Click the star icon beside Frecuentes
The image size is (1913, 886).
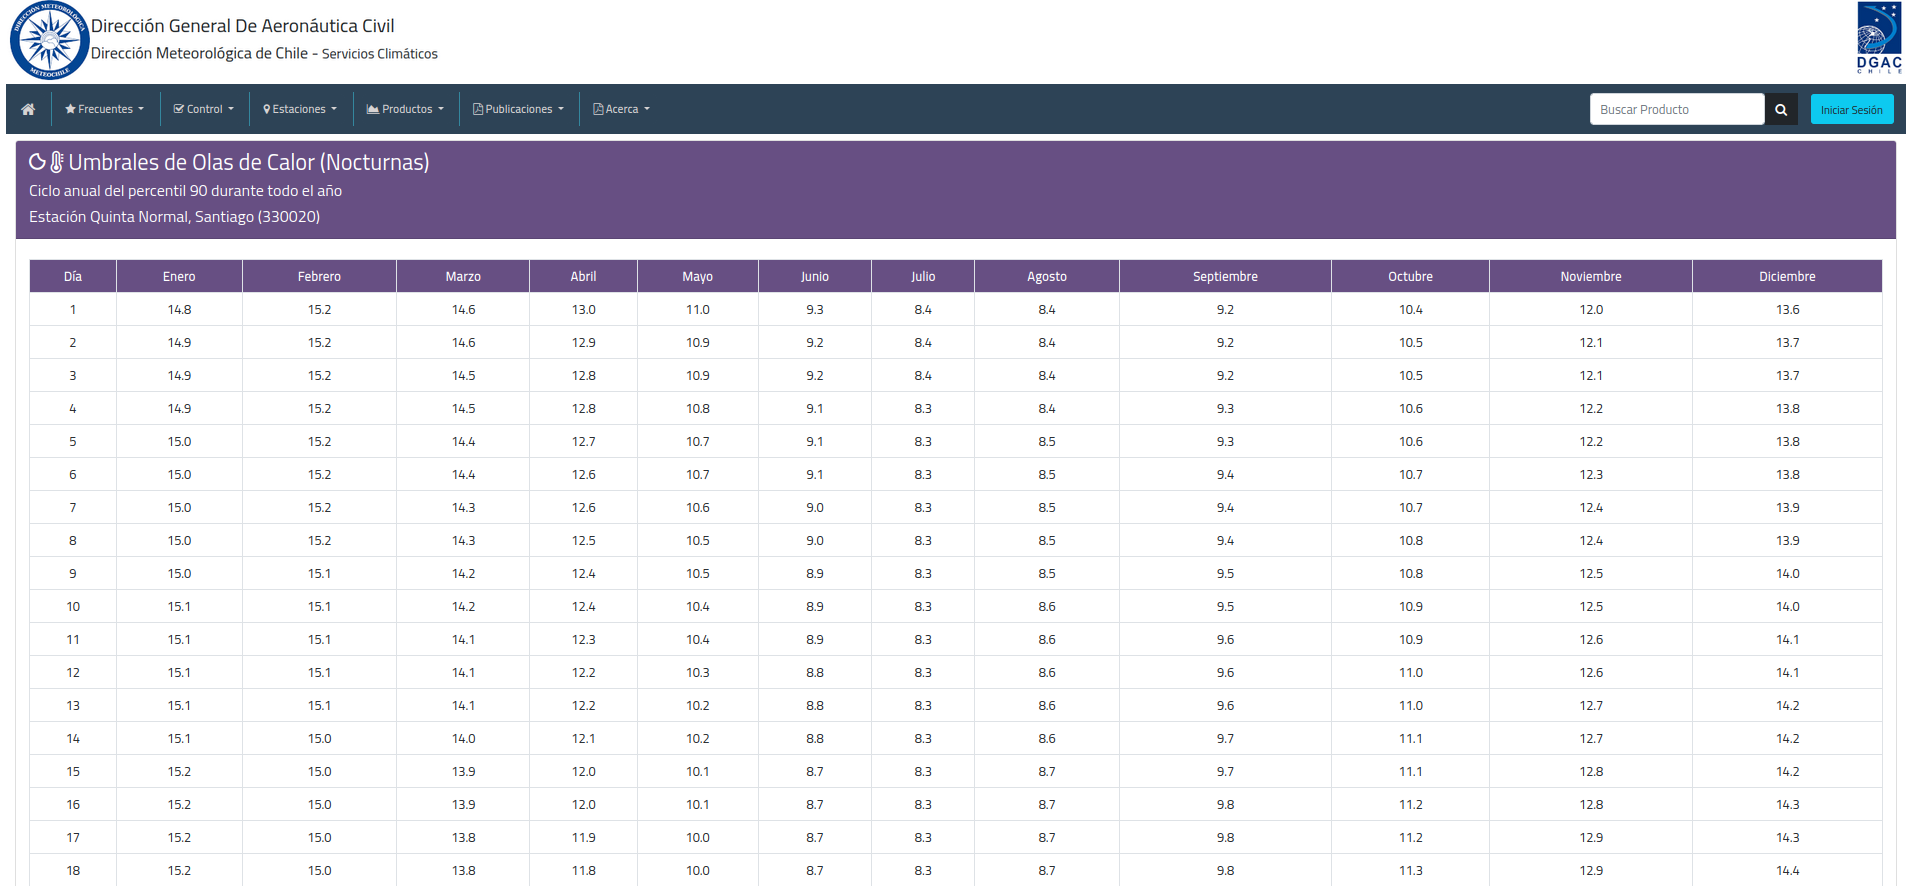(x=70, y=109)
